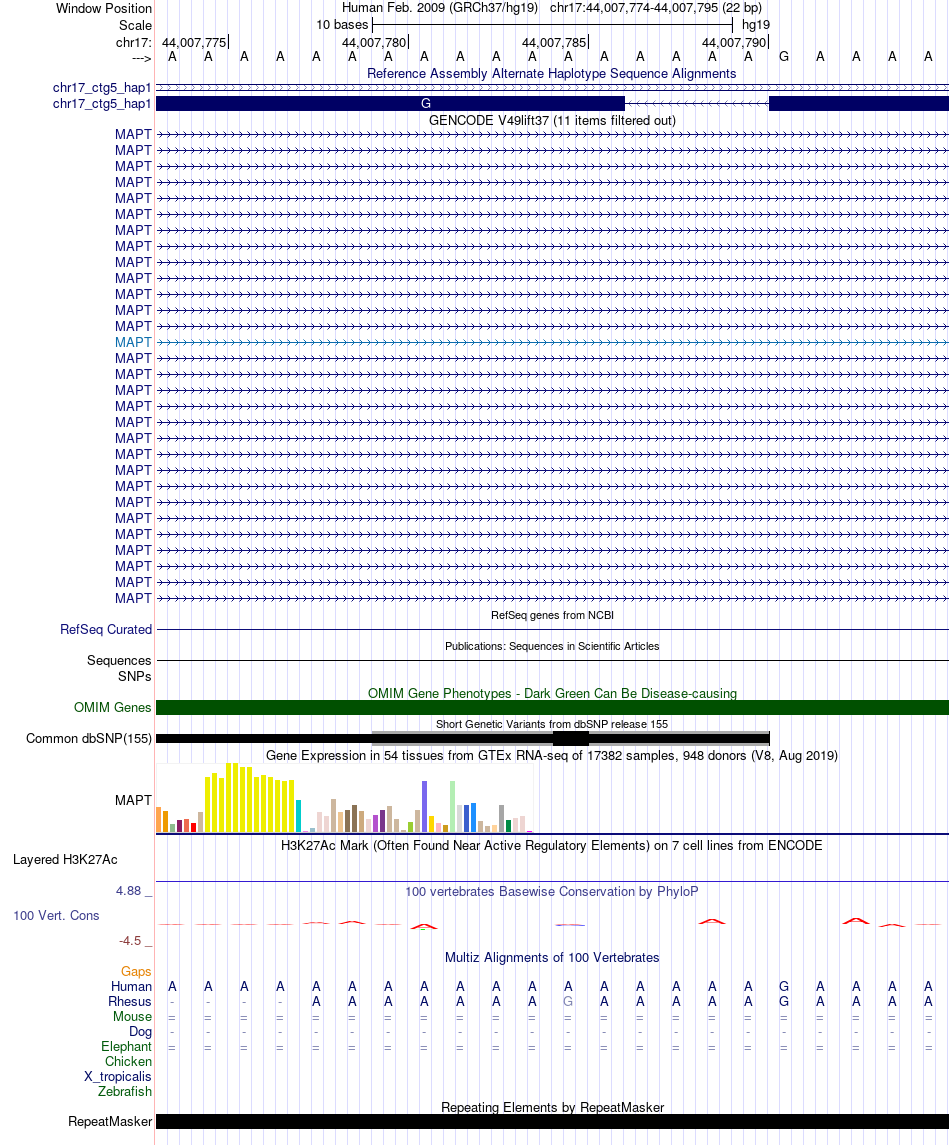Select the Window Position label
Viewport: 950px width, 1145px height.
[x=104, y=9]
